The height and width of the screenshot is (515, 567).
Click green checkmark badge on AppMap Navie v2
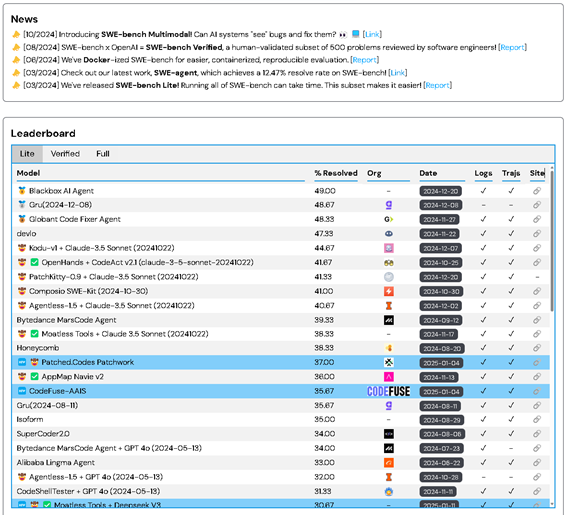coord(34,376)
